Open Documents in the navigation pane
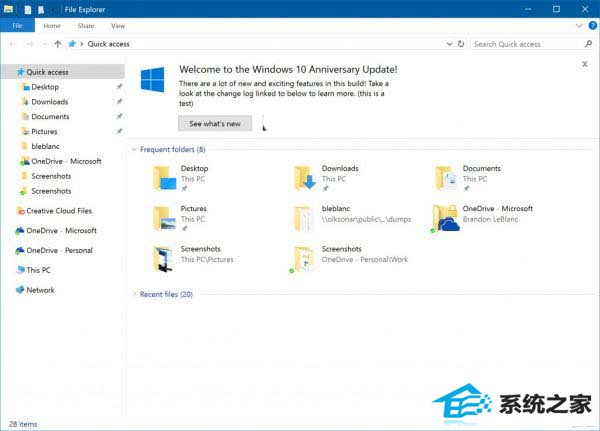 50,116
